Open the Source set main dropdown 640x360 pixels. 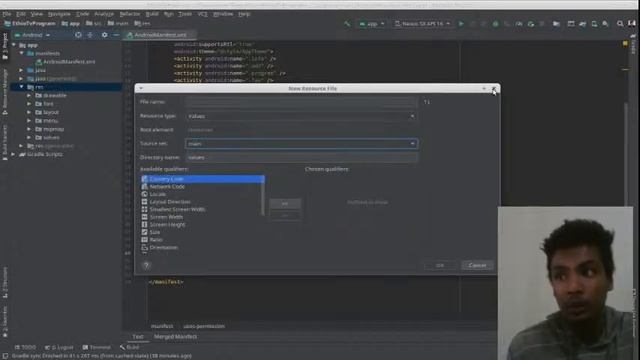coord(301,144)
